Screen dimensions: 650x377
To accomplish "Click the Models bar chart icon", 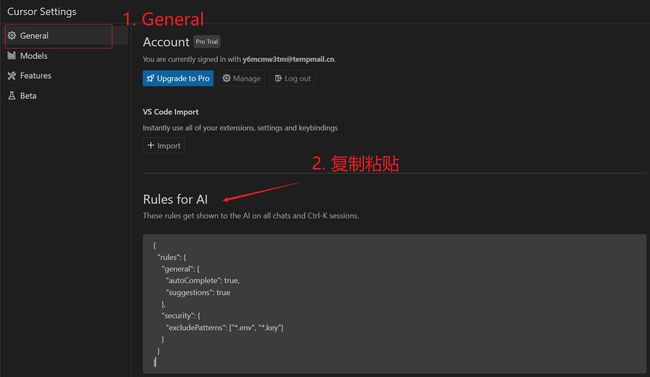I will tap(12, 56).
